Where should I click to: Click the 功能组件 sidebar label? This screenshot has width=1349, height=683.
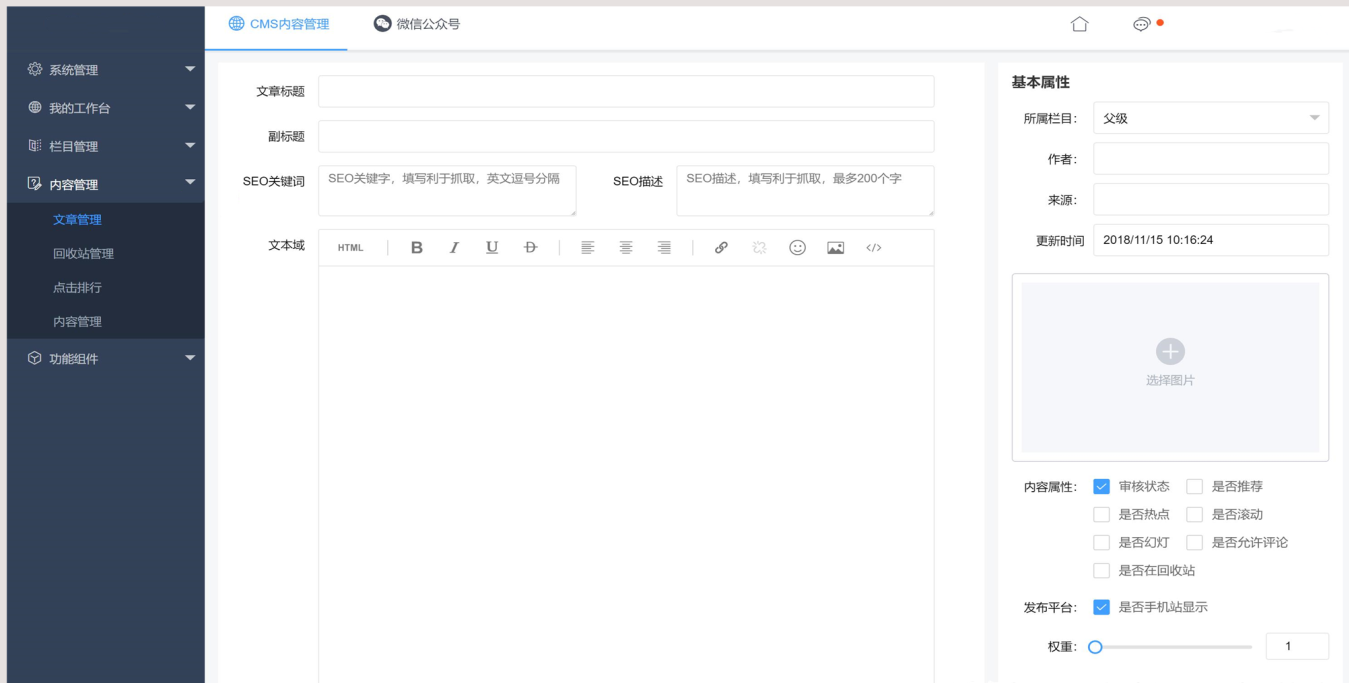tap(74, 358)
